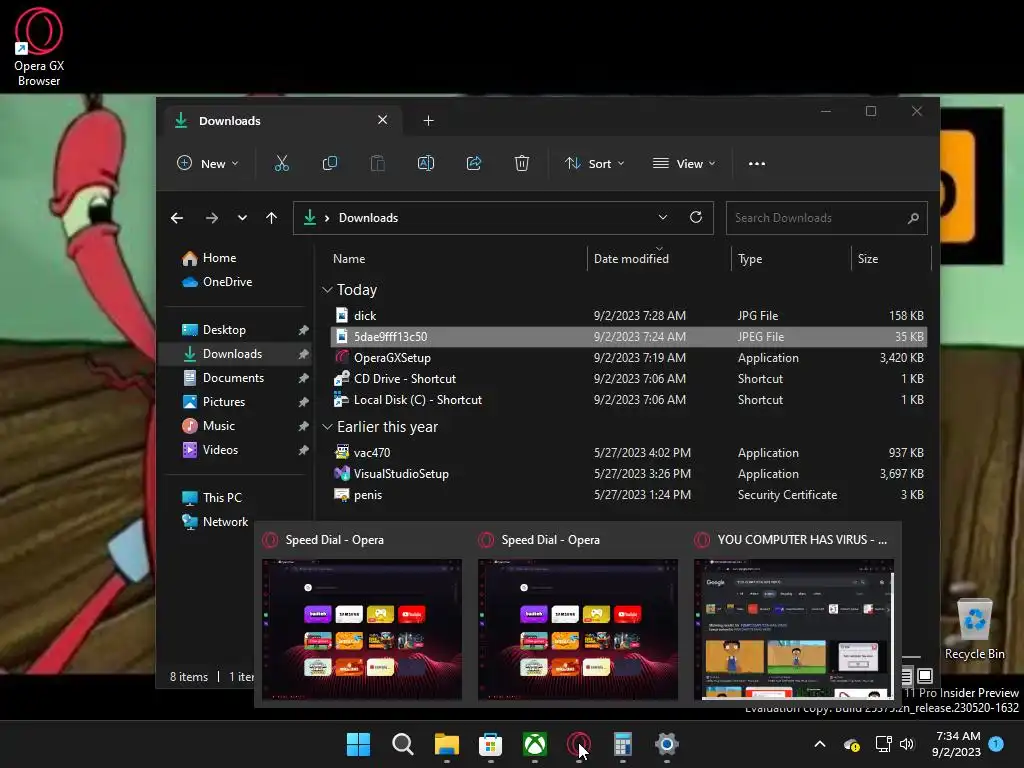Open File Explorer from taskbar
The image size is (1024, 768).
pos(447,744)
